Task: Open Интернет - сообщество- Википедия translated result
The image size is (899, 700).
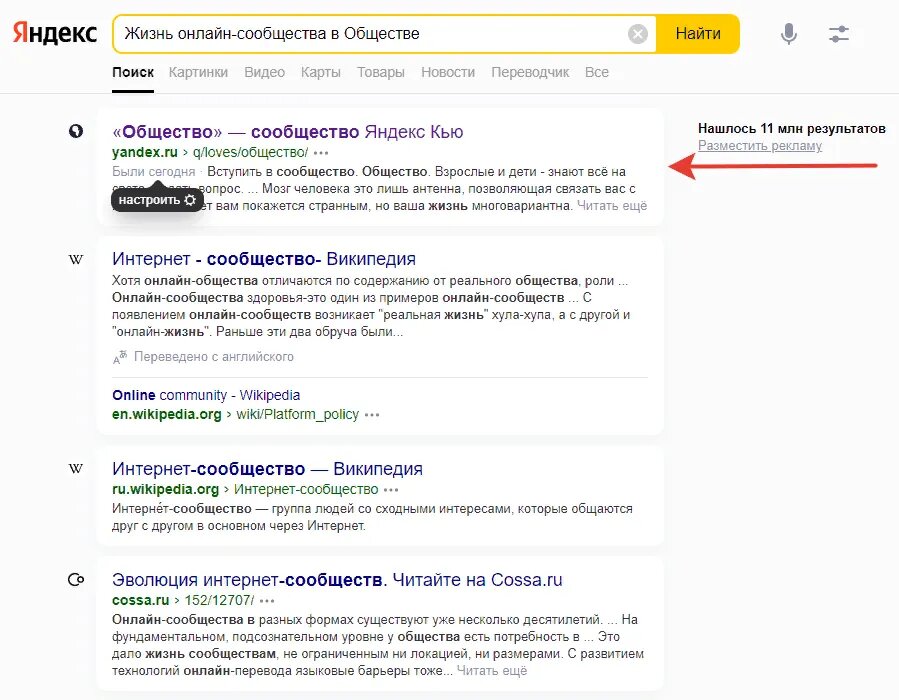Action: point(264,259)
